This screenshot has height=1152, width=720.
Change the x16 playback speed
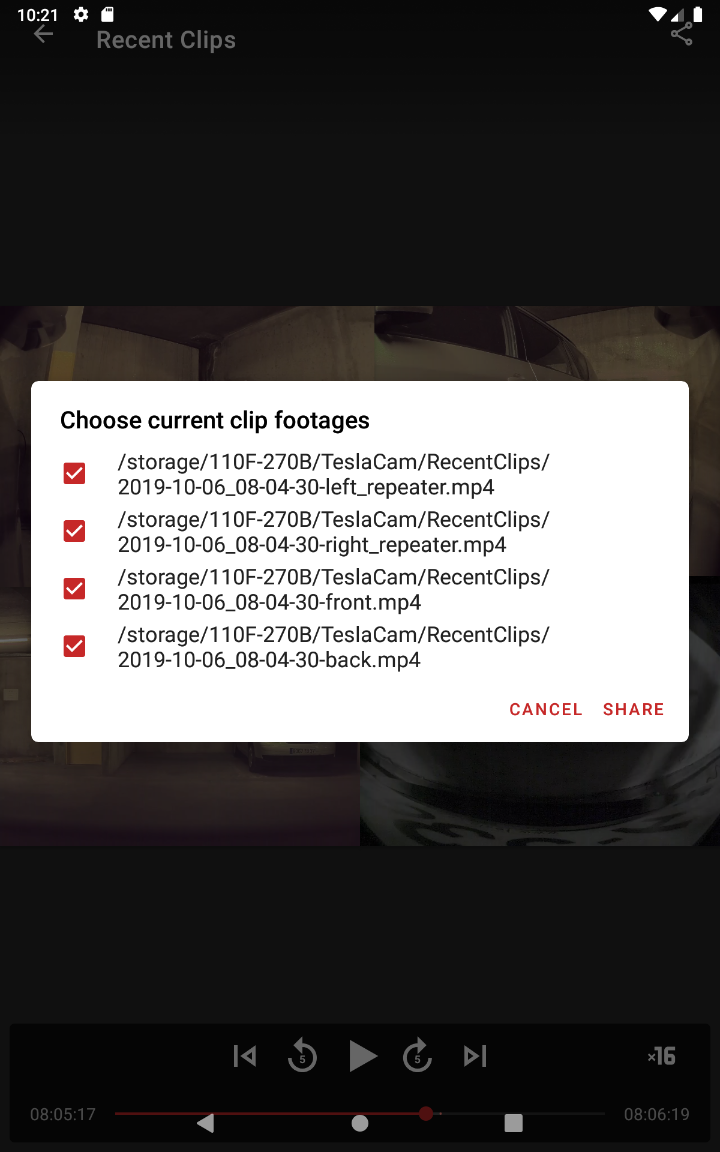(x=661, y=1056)
